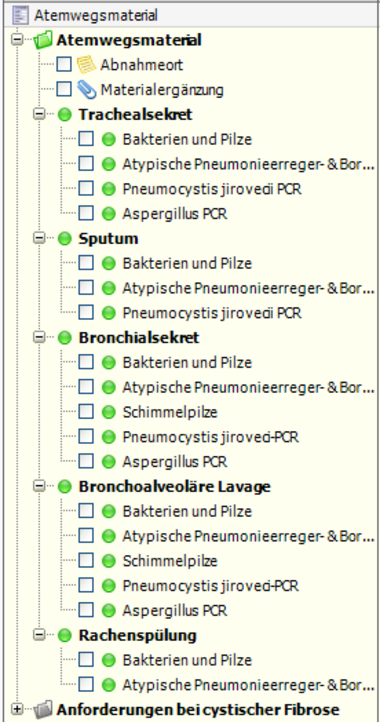Collapse the Trachealsekret node
Image resolution: width=380 pixels, height=722 pixels.
[x=39, y=114]
